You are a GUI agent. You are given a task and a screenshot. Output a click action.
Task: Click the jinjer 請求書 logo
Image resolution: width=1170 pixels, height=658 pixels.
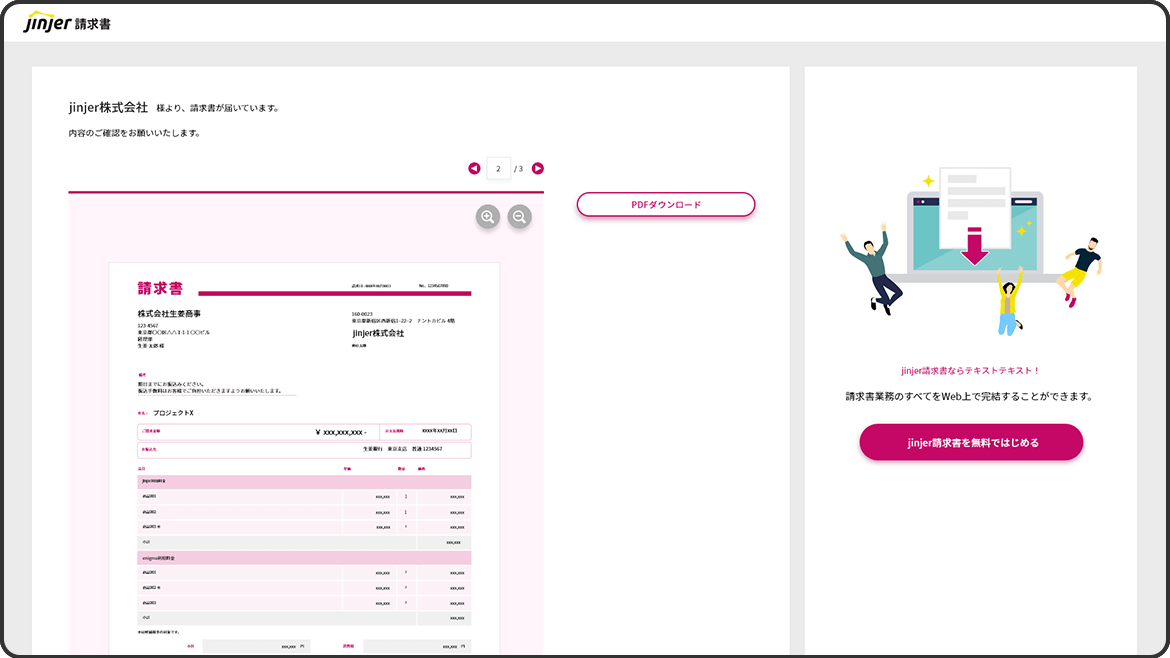point(66,22)
